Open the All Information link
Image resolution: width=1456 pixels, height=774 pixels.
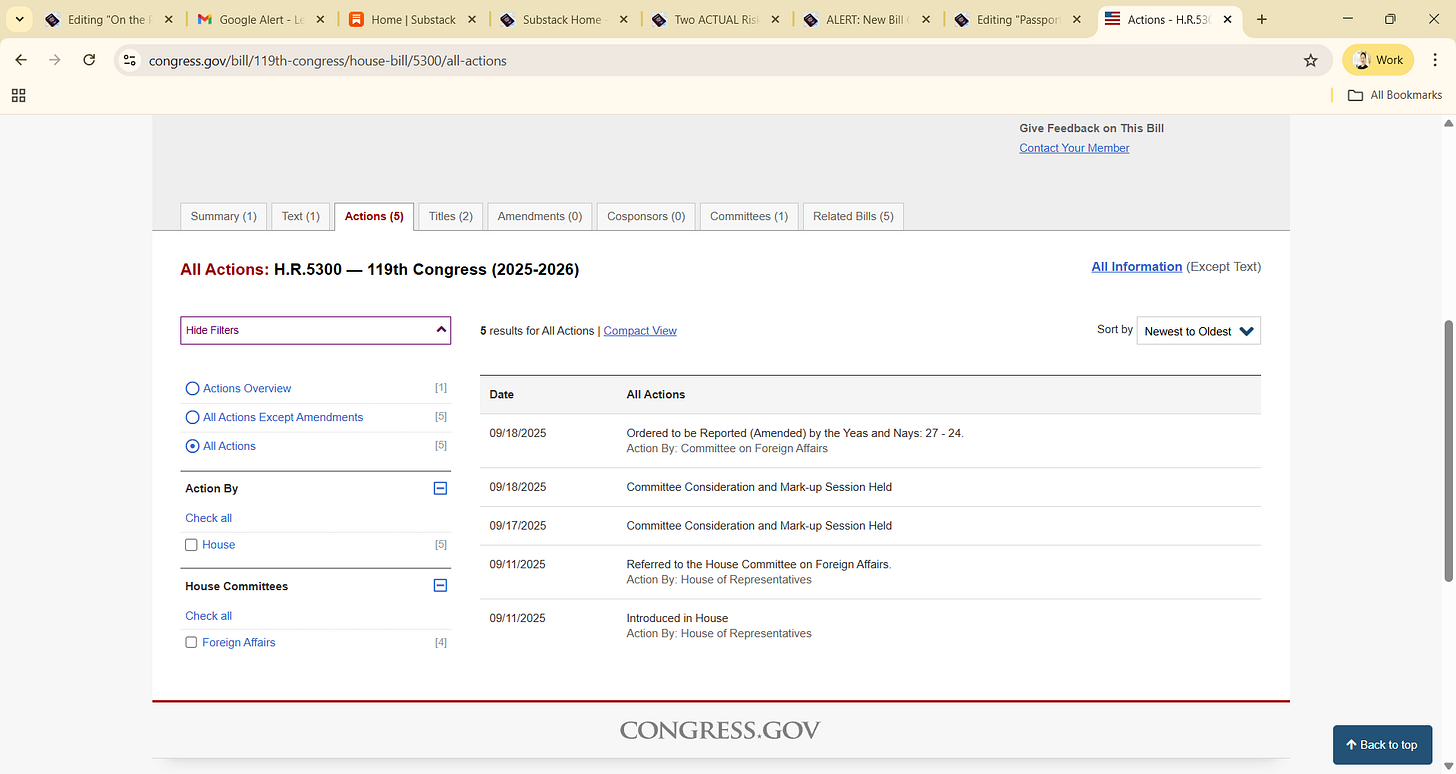point(1136,267)
